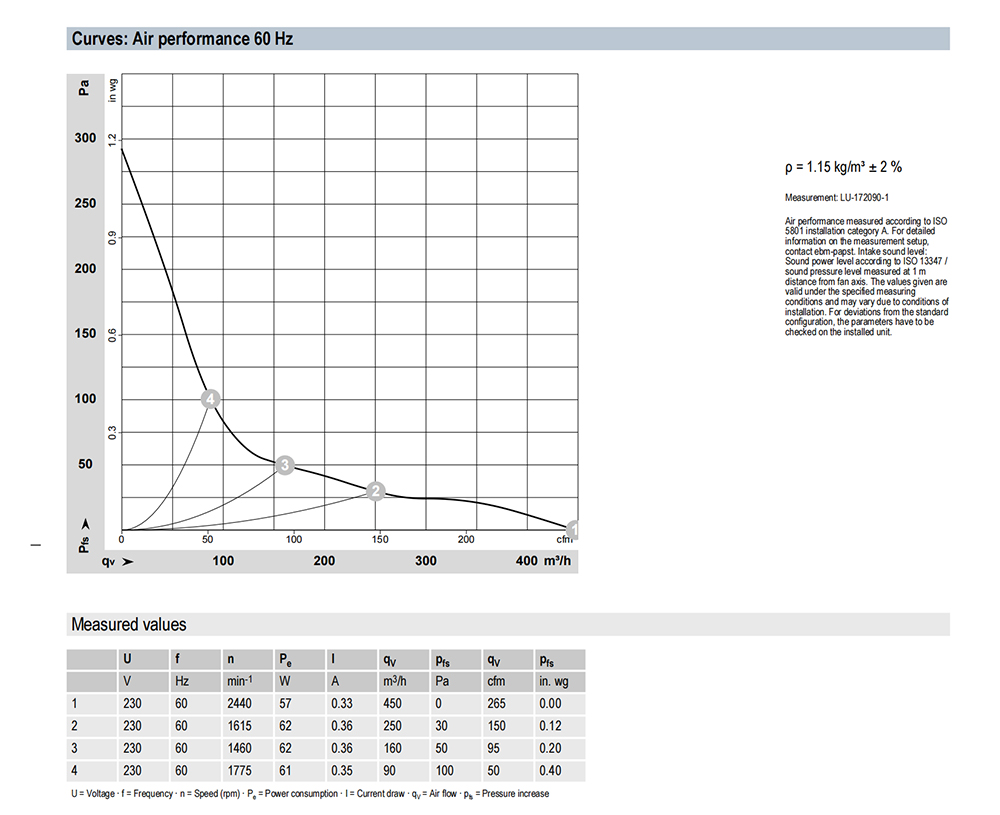Click the abbreviations legend below the table
The image size is (1000, 815).
click(309, 794)
